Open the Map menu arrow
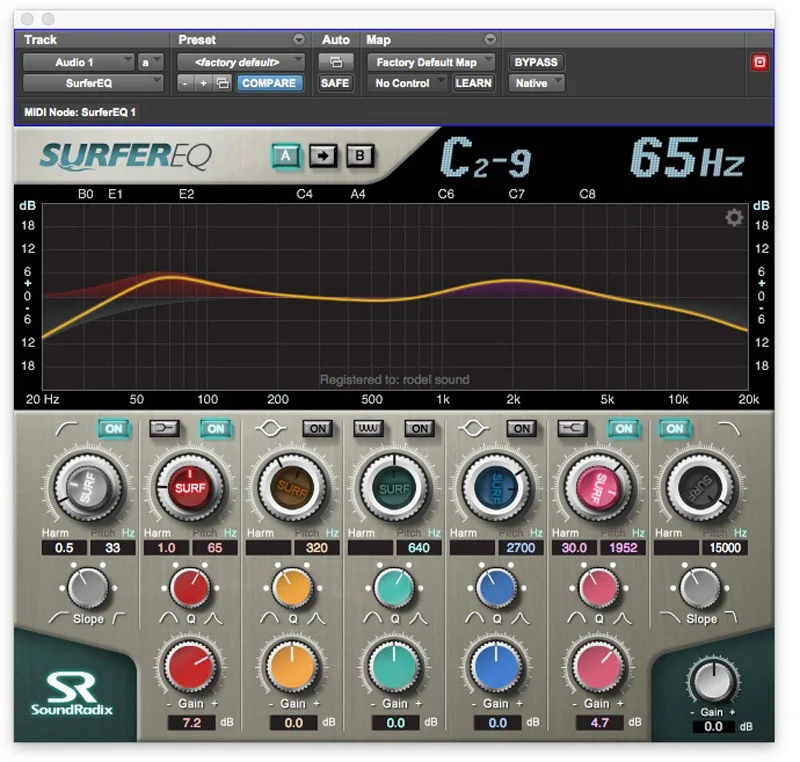 (490, 39)
